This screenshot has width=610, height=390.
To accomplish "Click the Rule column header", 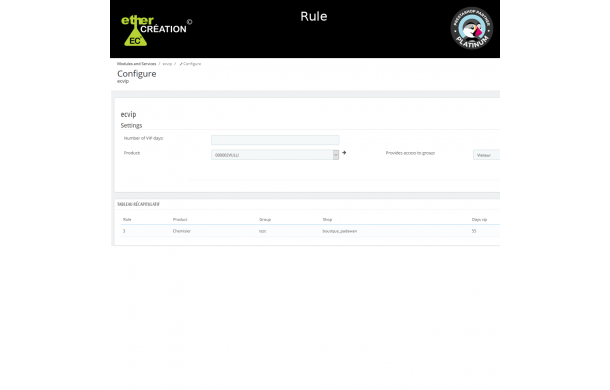I will click(127, 220).
